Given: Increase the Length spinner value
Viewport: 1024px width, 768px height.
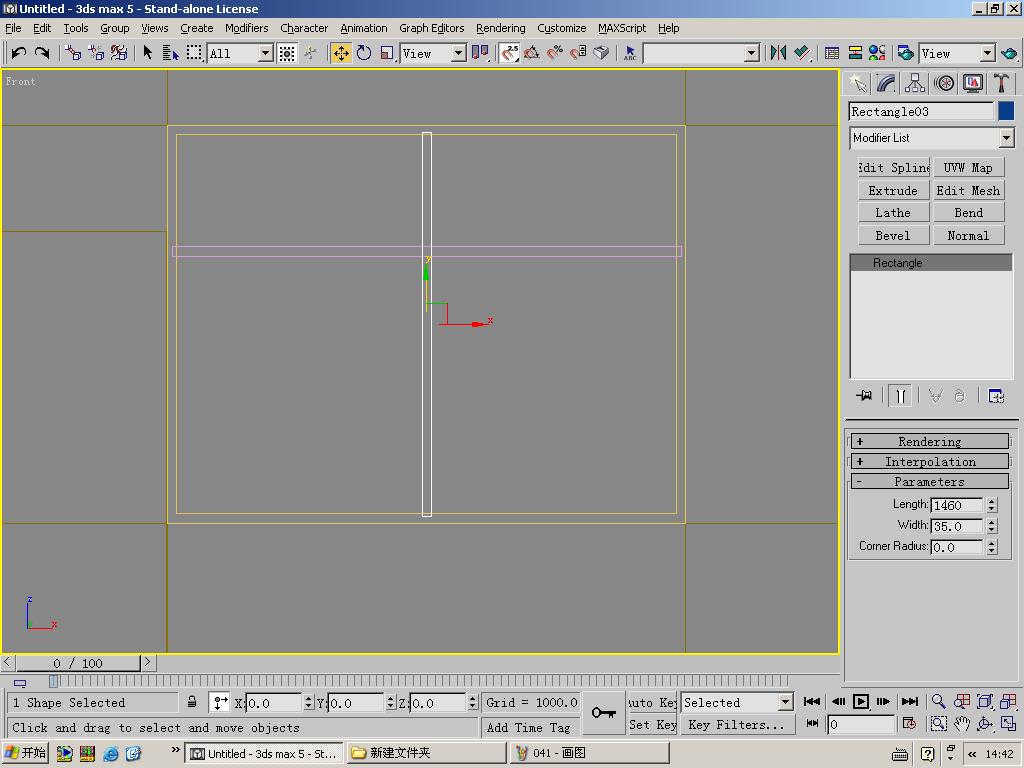Looking at the screenshot, I should pos(991,502).
